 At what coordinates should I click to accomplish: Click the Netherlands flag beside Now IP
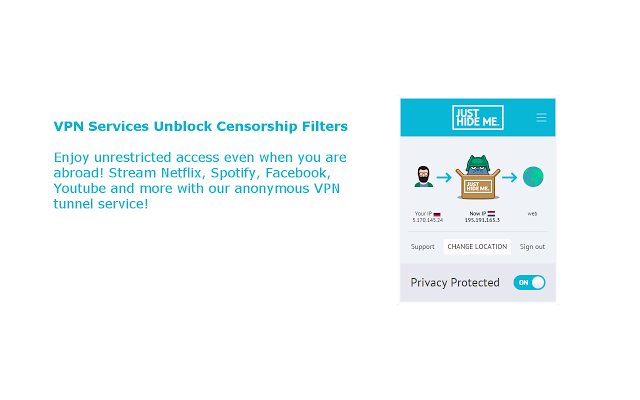click(x=491, y=213)
